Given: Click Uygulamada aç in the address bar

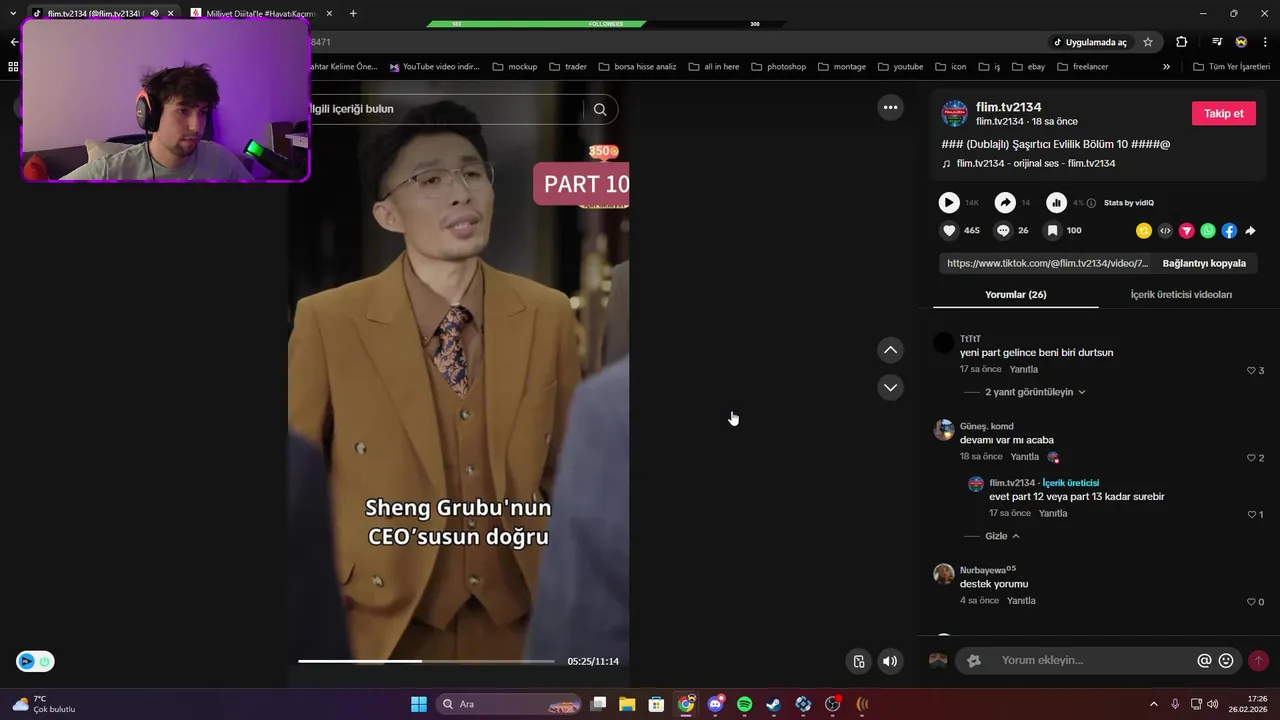Looking at the screenshot, I should click(x=1090, y=42).
